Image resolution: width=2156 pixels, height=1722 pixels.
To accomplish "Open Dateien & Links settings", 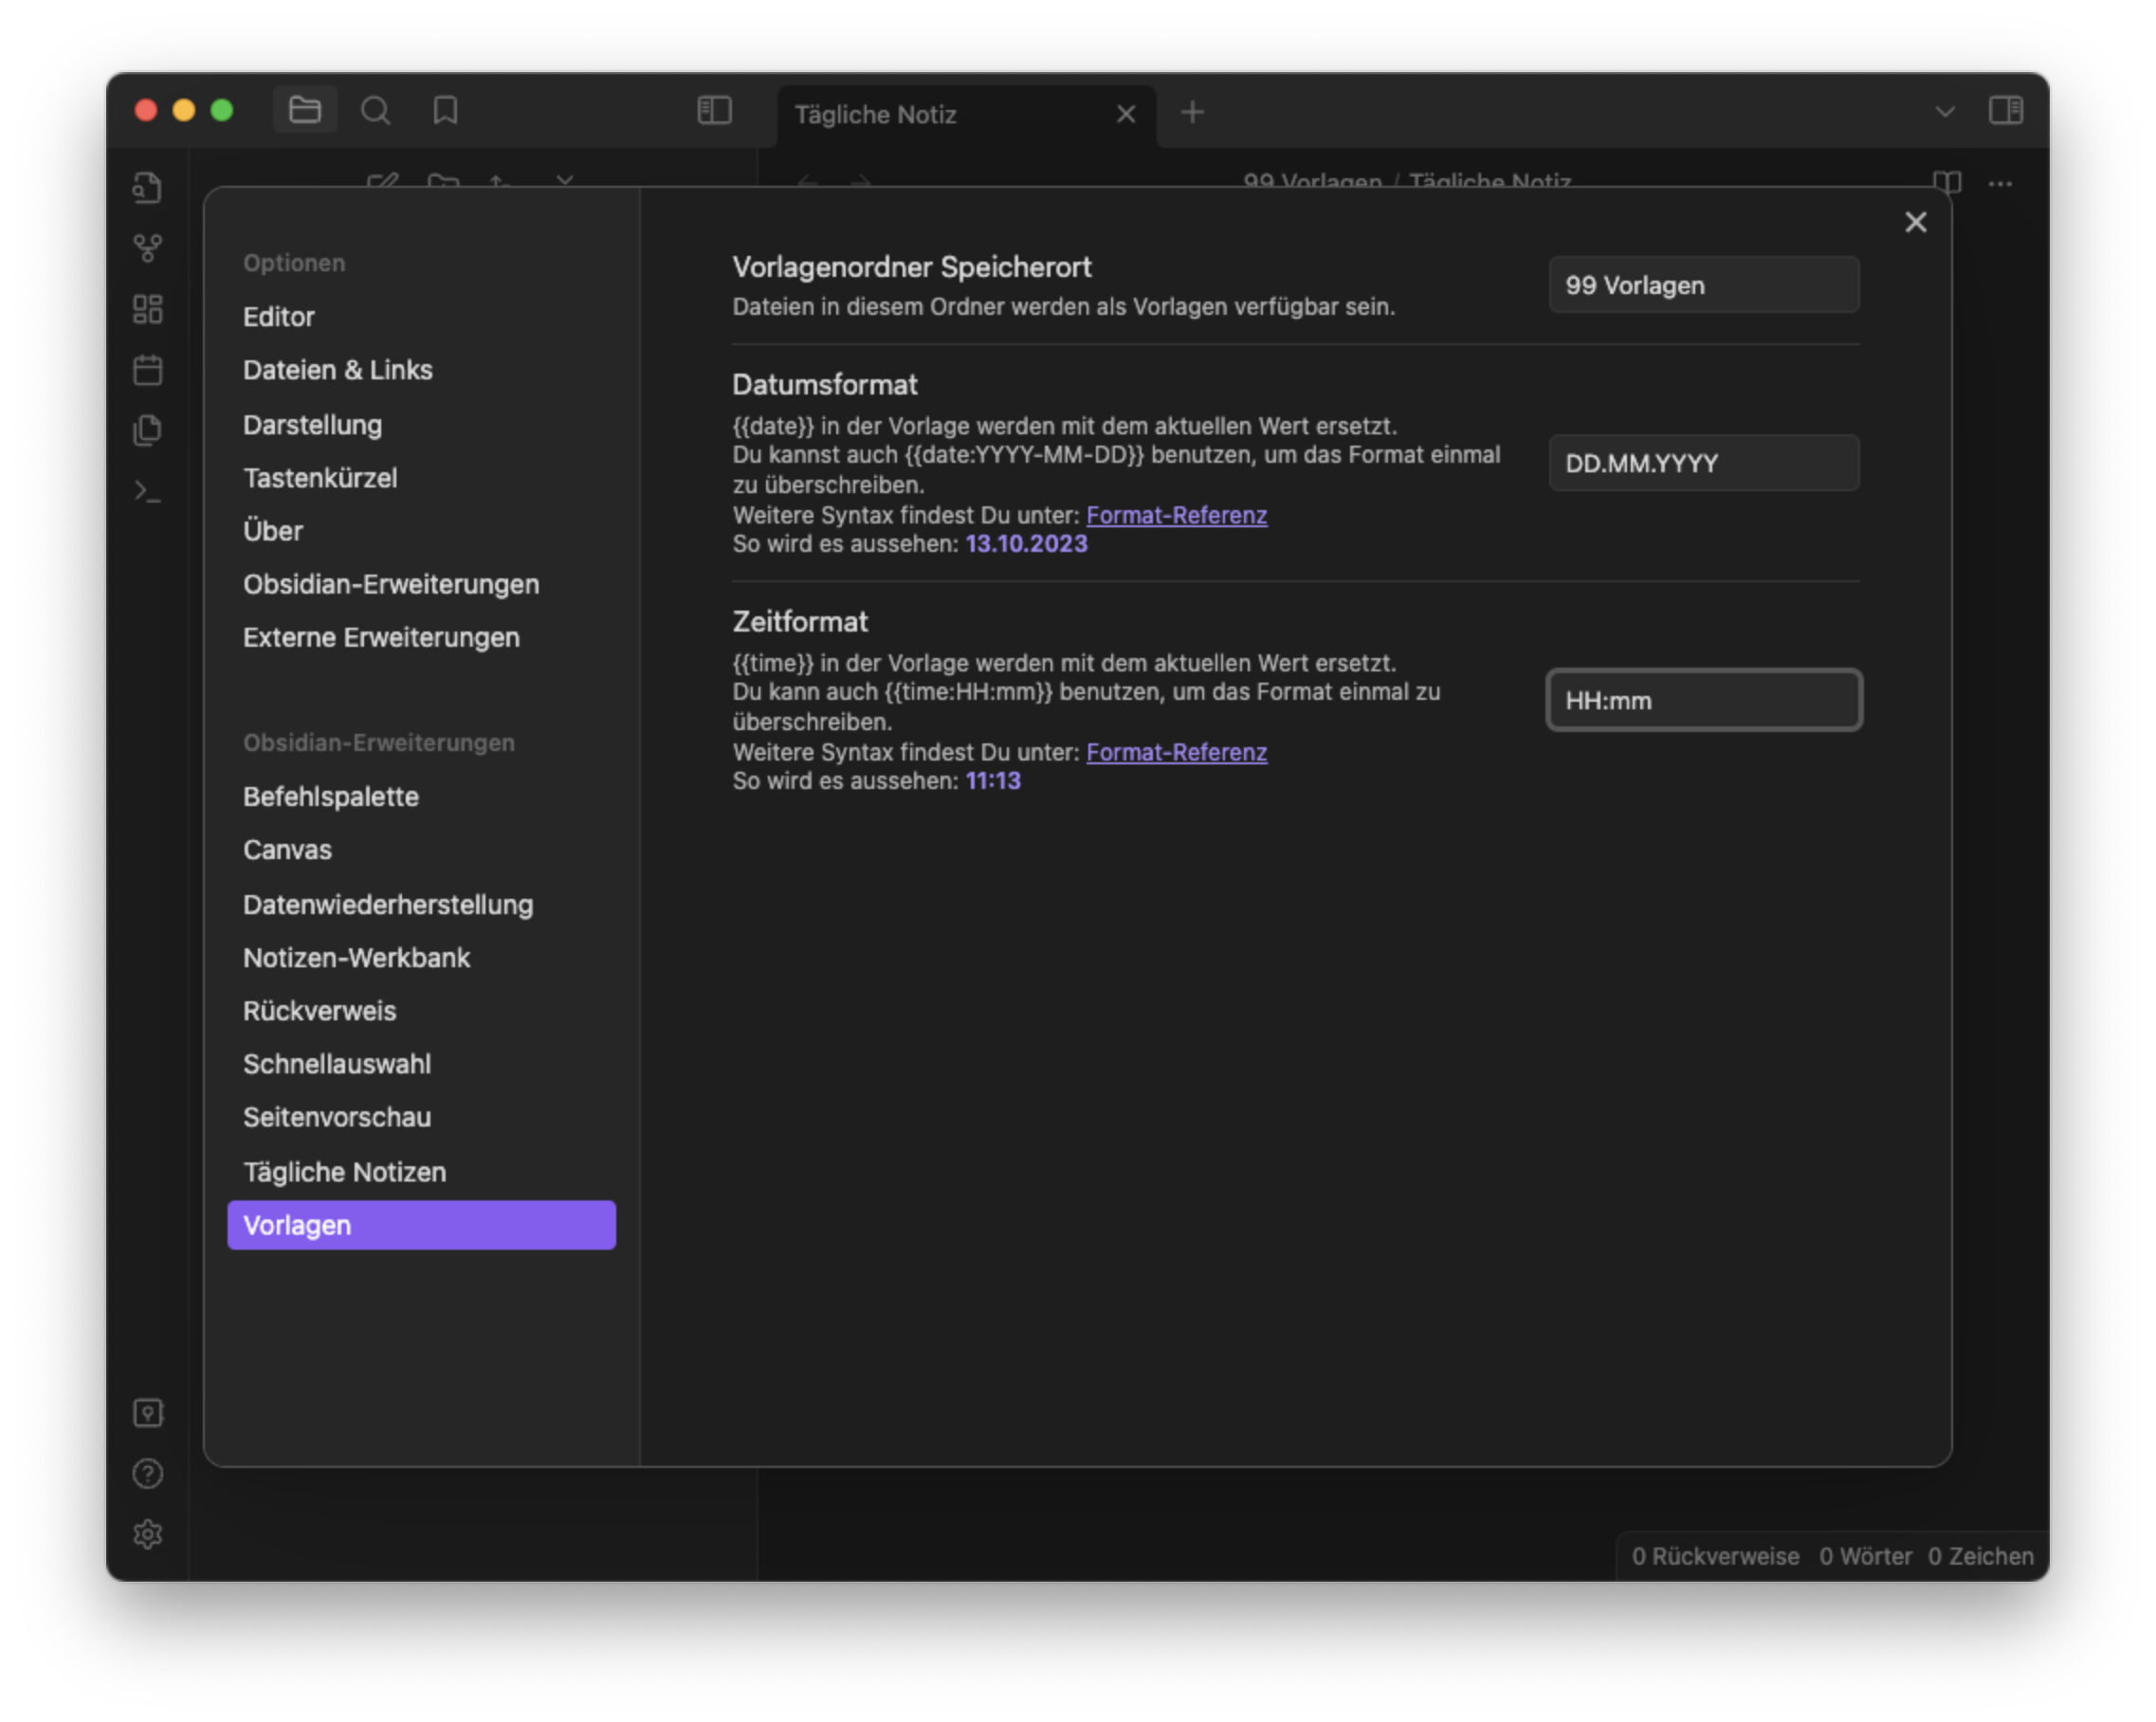I will click(421, 370).
